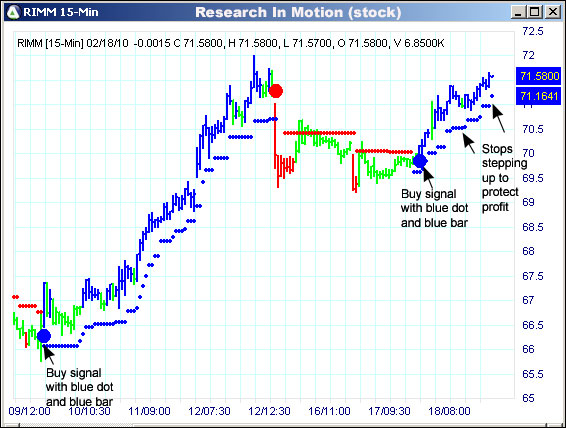Click the blue buy signal dot near 70

pos(420,161)
